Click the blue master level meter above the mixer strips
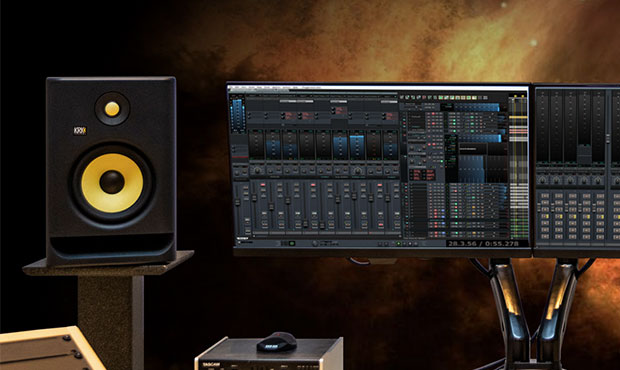Viewport: 620px width, 370px height. pyautogui.click(x=237, y=114)
